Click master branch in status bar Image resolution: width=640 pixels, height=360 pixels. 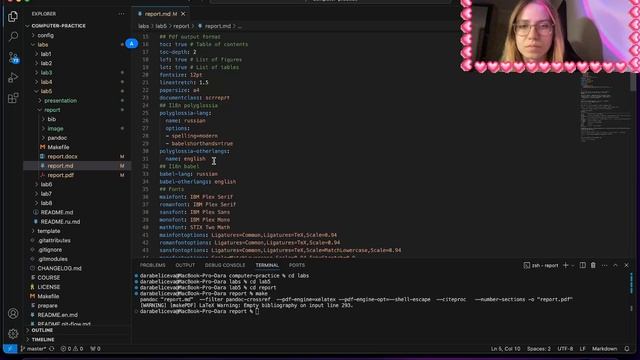[x=33, y=349]
